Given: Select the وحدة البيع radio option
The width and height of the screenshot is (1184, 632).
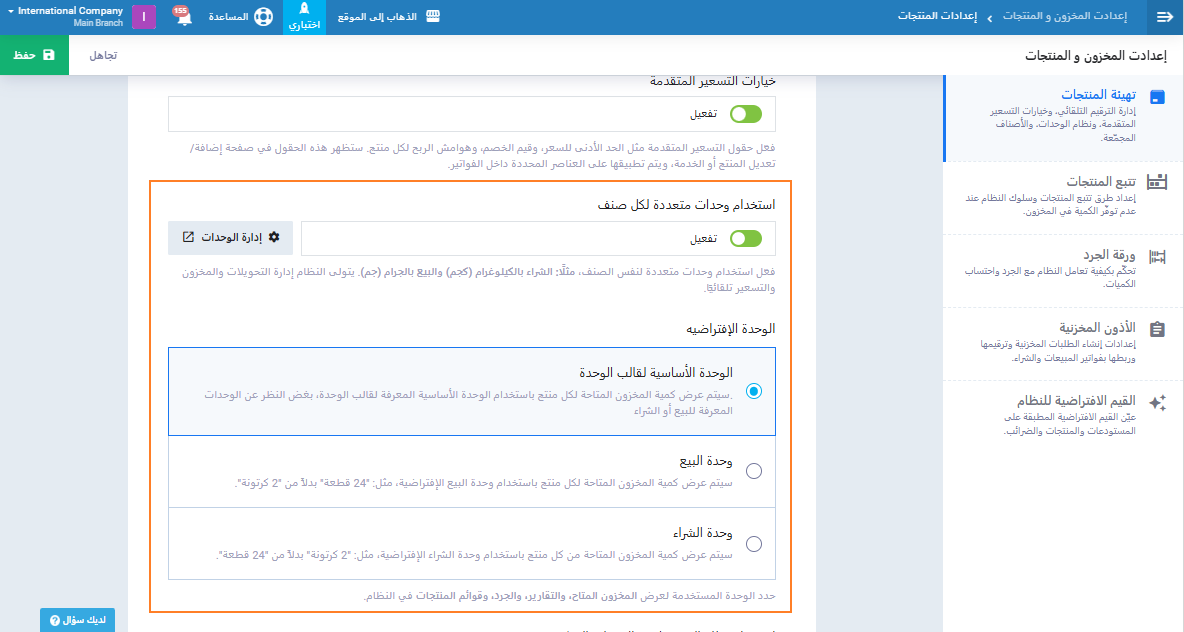Looking at the screenshot, I should pos(753,471).
